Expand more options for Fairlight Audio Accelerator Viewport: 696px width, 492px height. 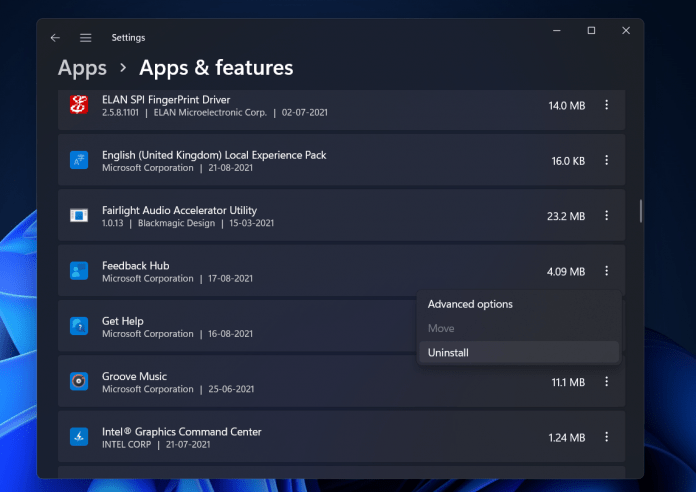point(606,216)
